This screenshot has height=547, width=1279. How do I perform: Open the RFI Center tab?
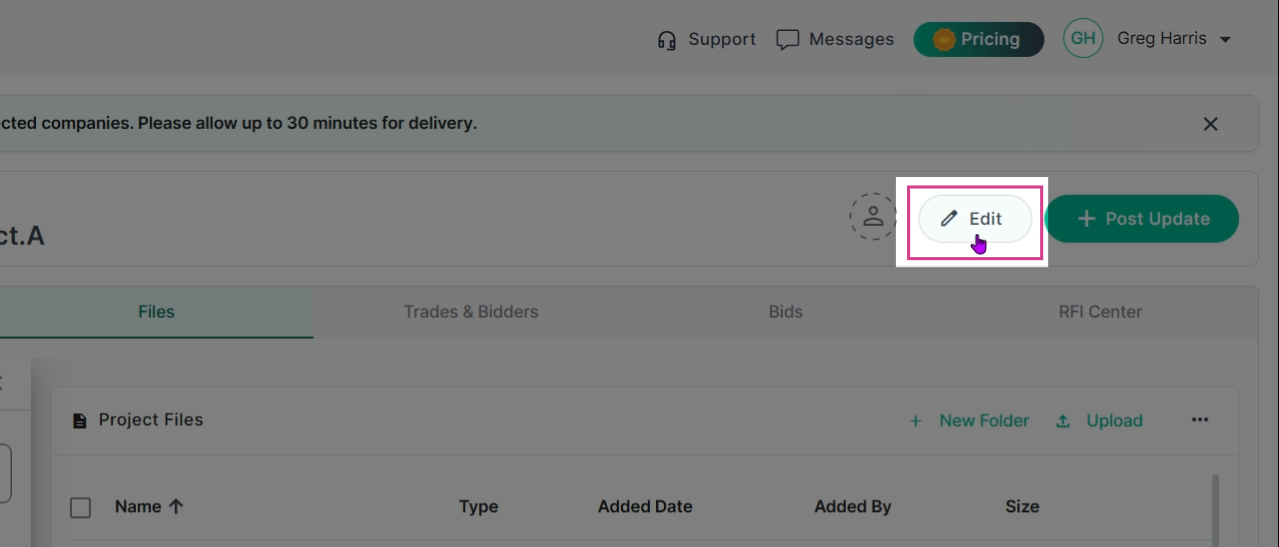(1100, 312)
